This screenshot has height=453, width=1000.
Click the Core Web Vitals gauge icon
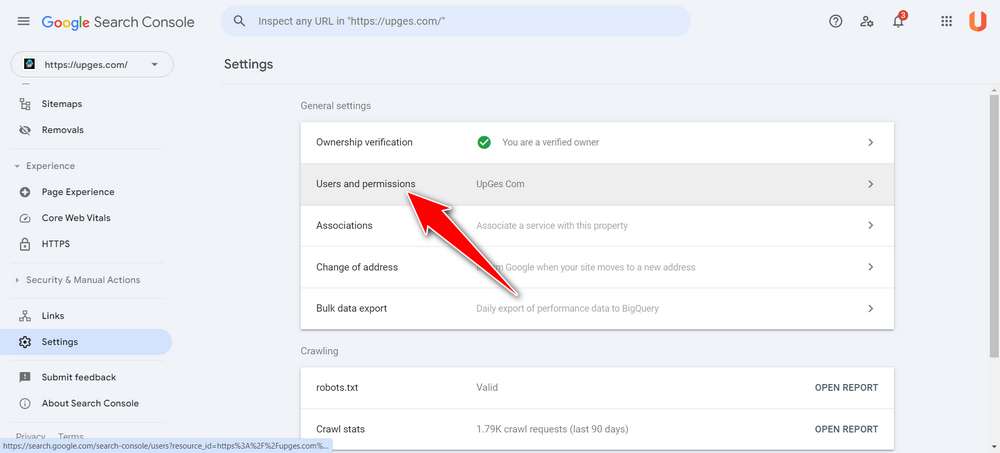[x=25, y=218]
